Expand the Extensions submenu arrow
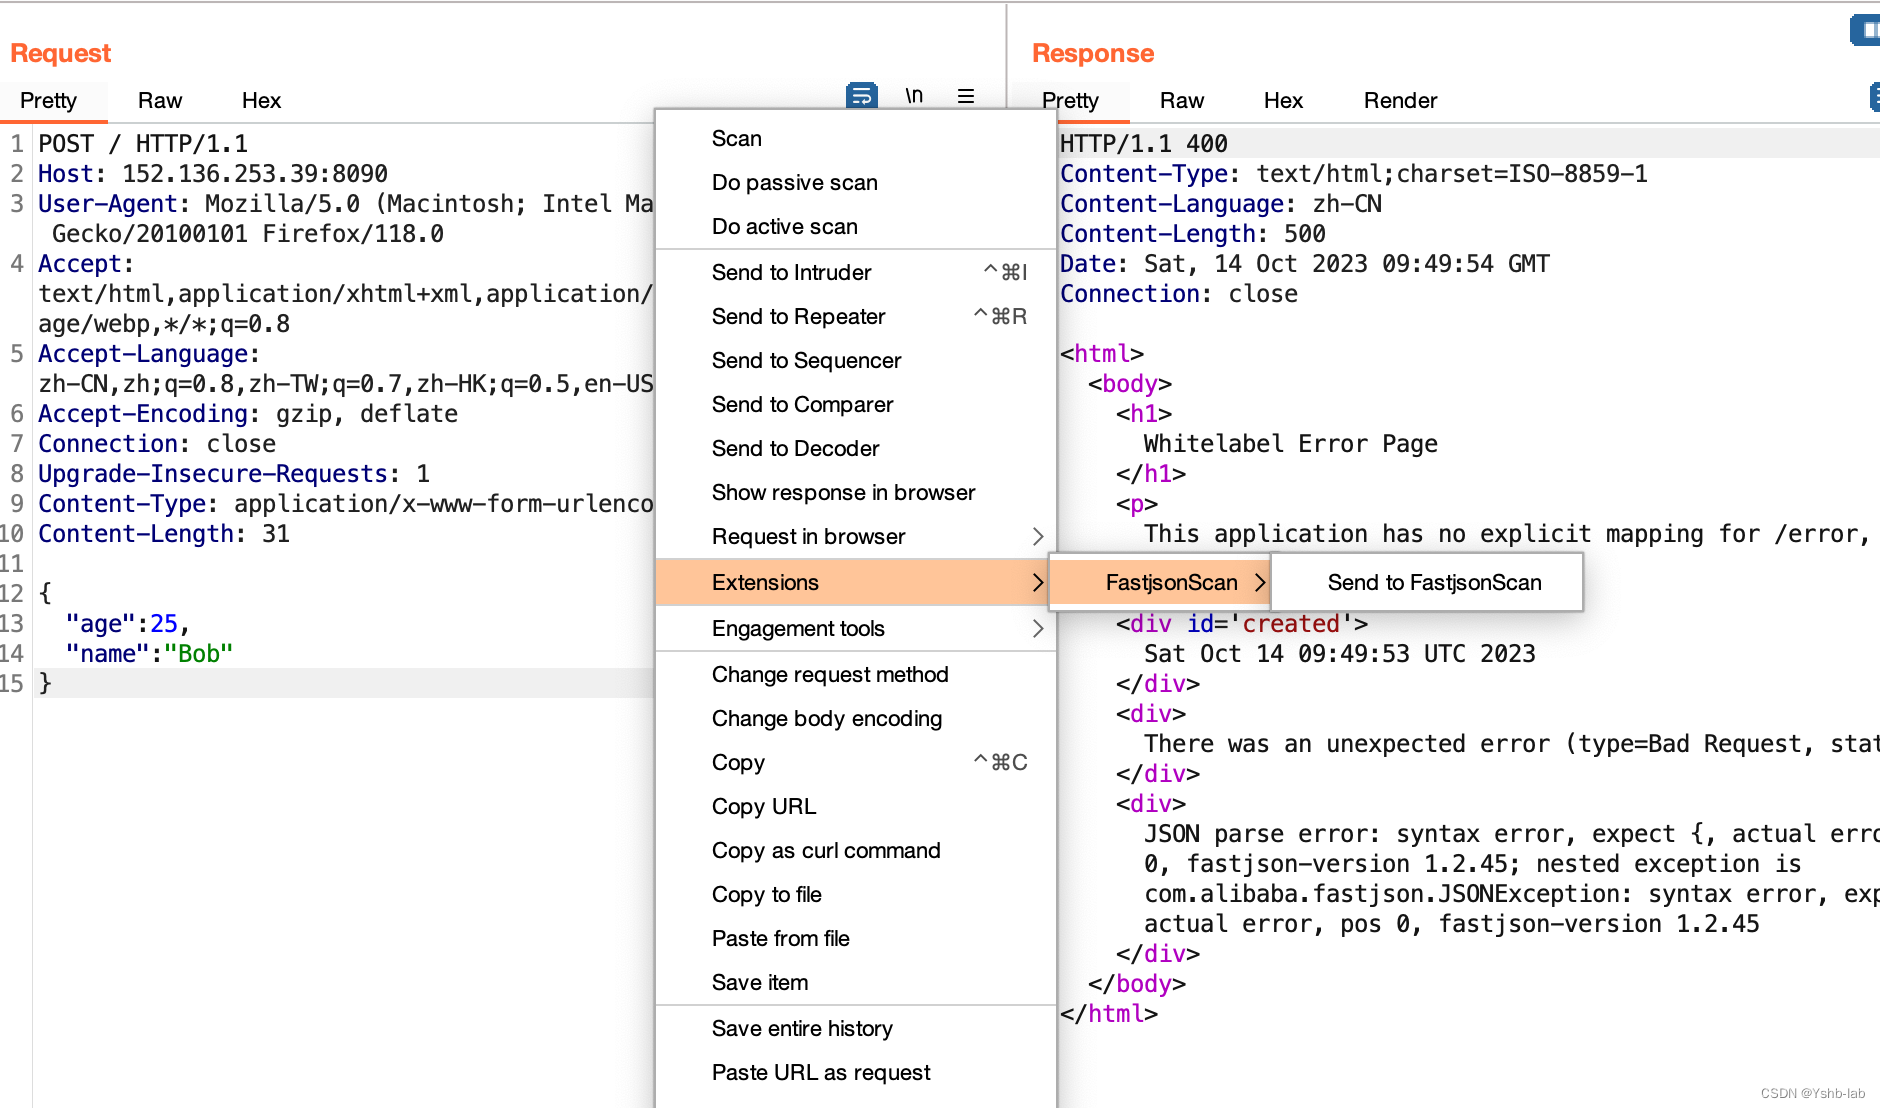 (x=1038, y=582)
